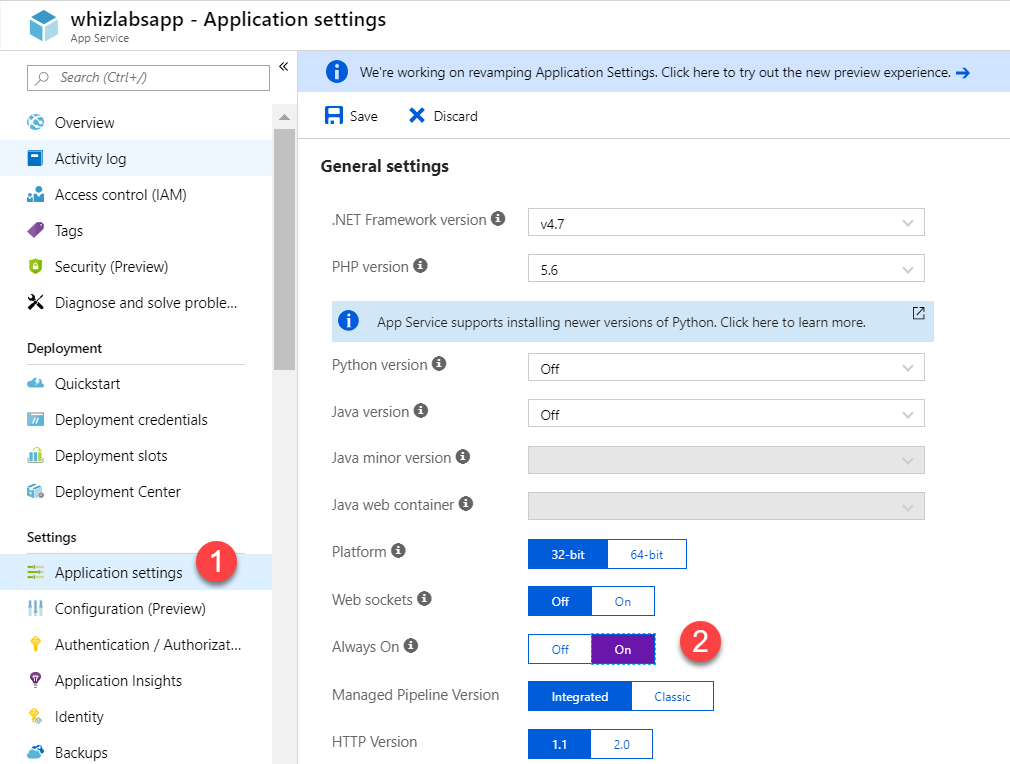Click the Security shield icon
1010x764 pixels.
pyautogui.click(x=35, y=266)
